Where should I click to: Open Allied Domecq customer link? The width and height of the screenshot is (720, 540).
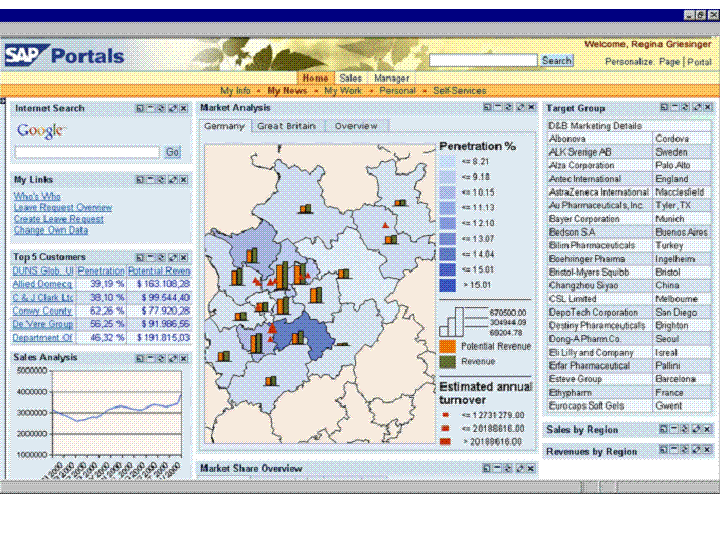pos(42,284)
